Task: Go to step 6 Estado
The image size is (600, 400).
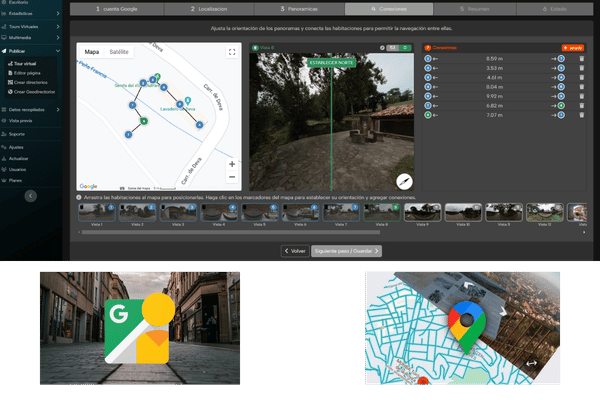Action: (x=555, y=9)
